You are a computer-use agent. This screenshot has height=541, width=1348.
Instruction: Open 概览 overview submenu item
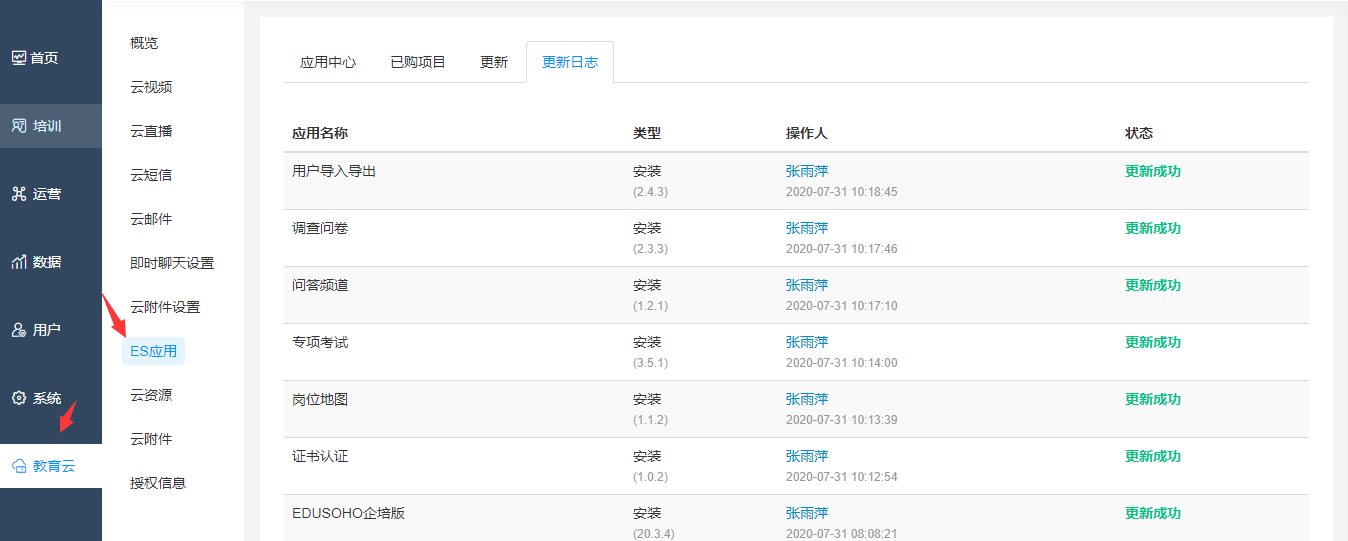144,43
